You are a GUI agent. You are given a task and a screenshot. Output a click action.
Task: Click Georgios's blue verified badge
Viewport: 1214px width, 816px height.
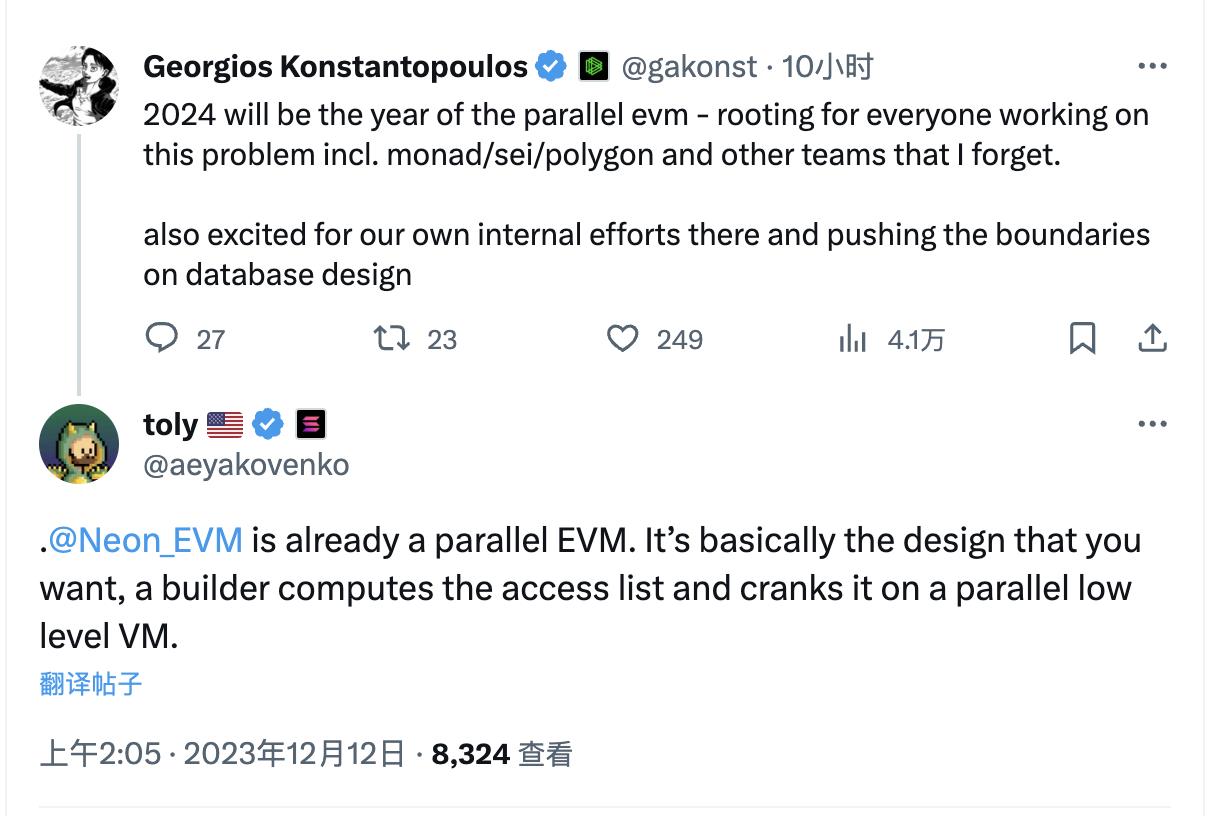click(551, 67)
